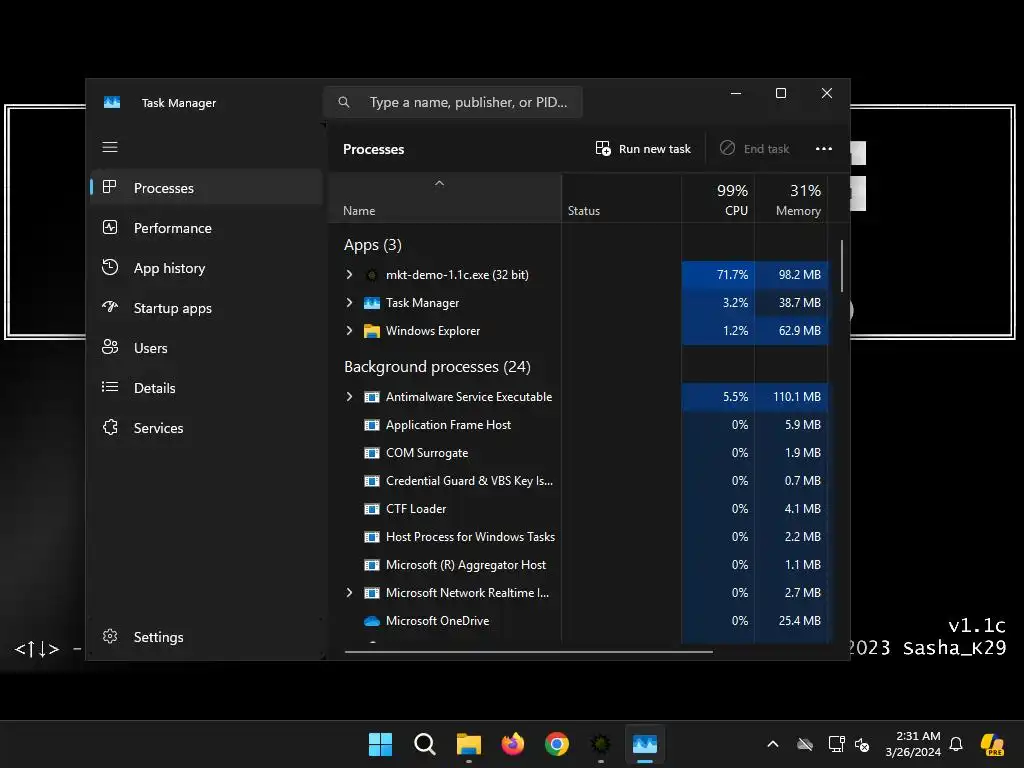Click the horizontal scrollbar below process list

pos(528,651)
